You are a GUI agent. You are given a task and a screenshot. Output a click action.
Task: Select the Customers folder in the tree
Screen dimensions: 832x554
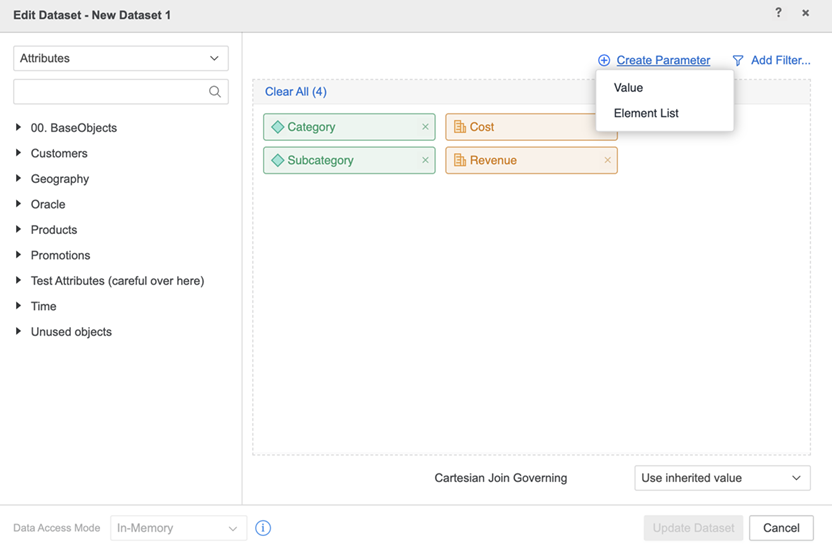click(59, 153)
